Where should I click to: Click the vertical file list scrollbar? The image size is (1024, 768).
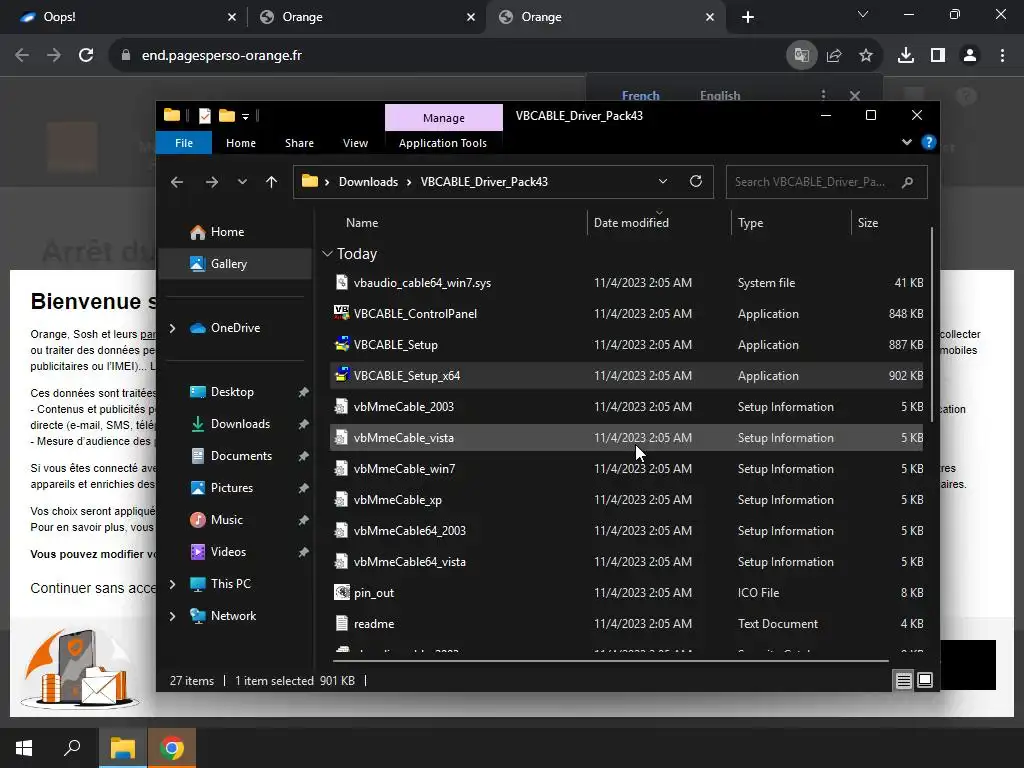931,325
